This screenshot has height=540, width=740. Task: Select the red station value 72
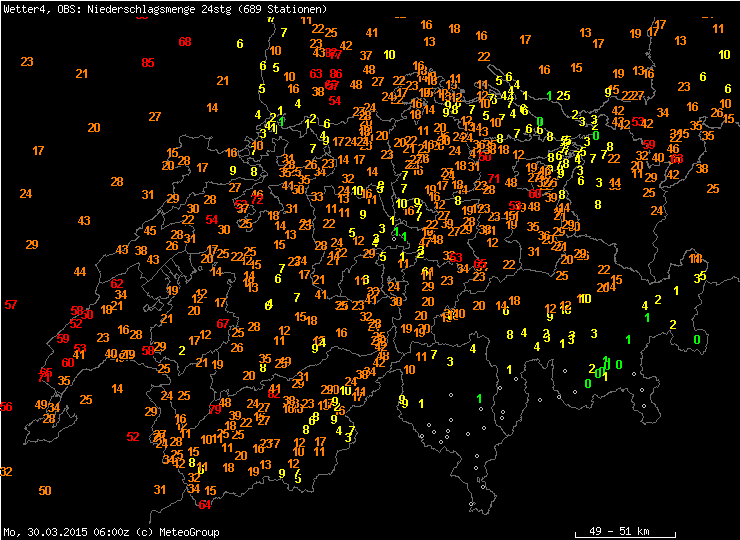click(x=257, y=200)
